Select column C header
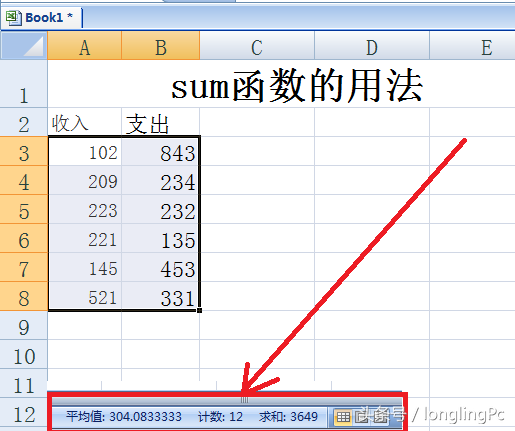 pos(257,46)
